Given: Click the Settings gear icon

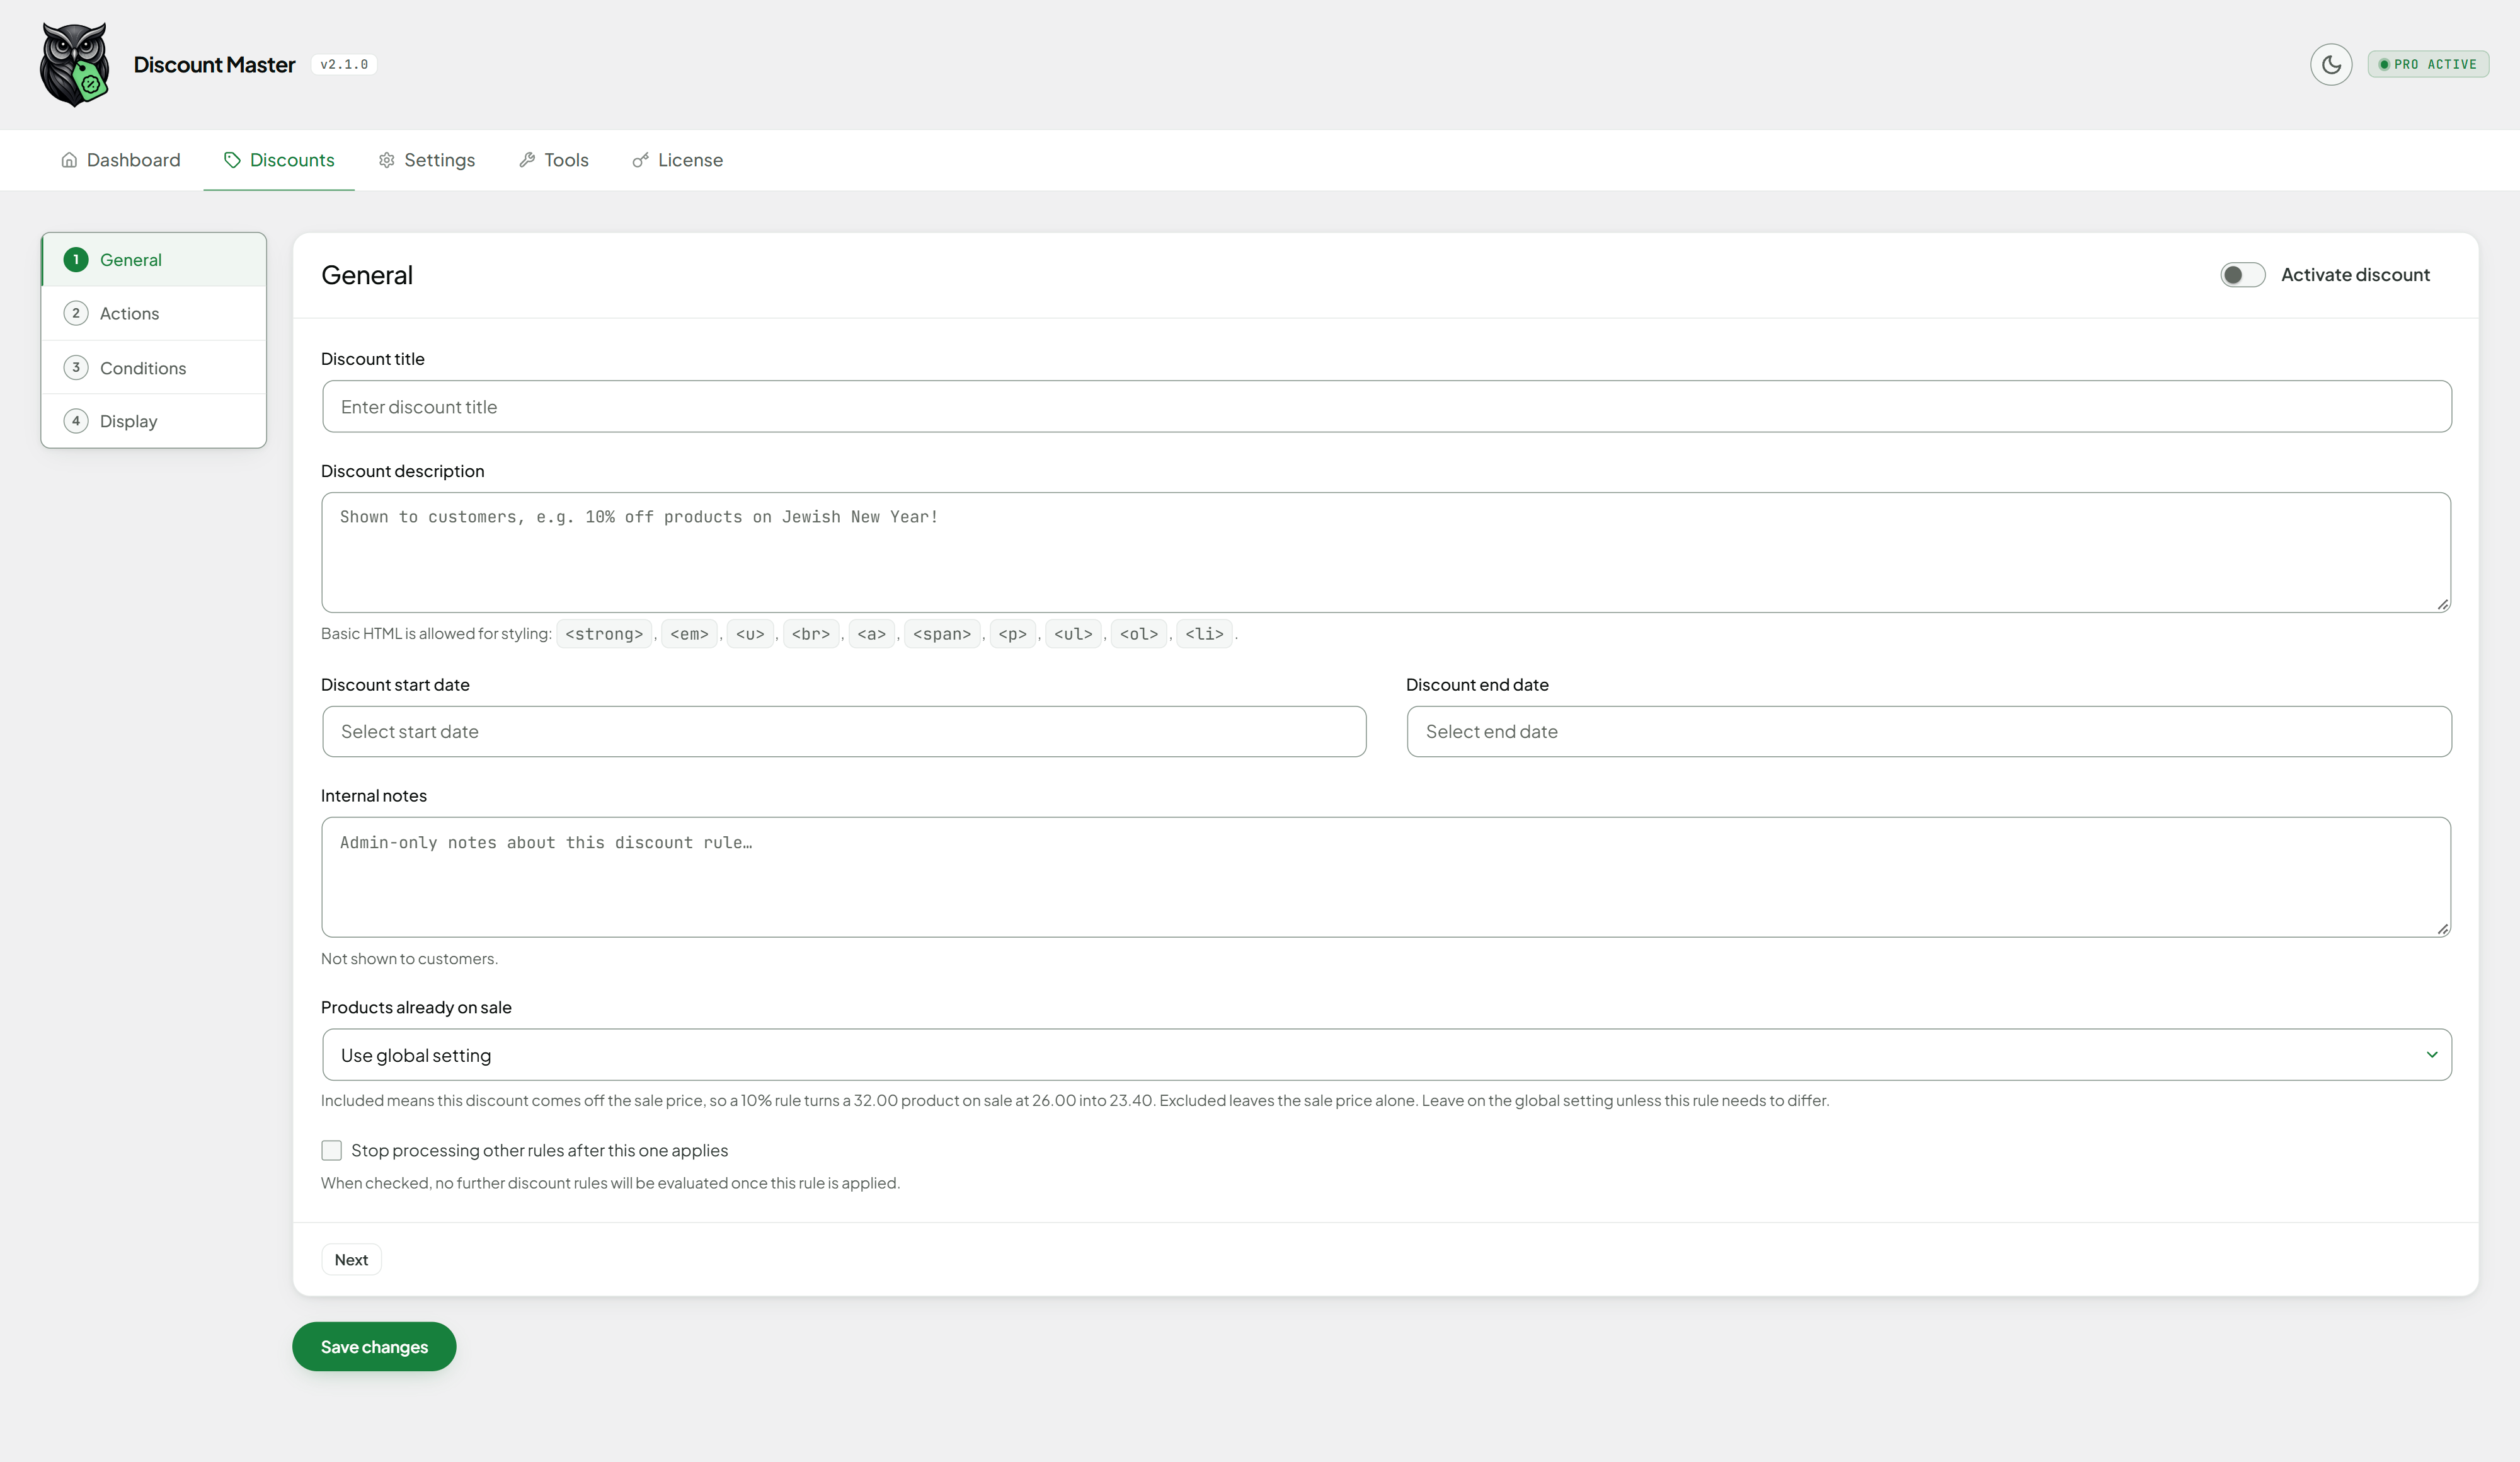Looking at the screenshot, I should coord(387,160).
